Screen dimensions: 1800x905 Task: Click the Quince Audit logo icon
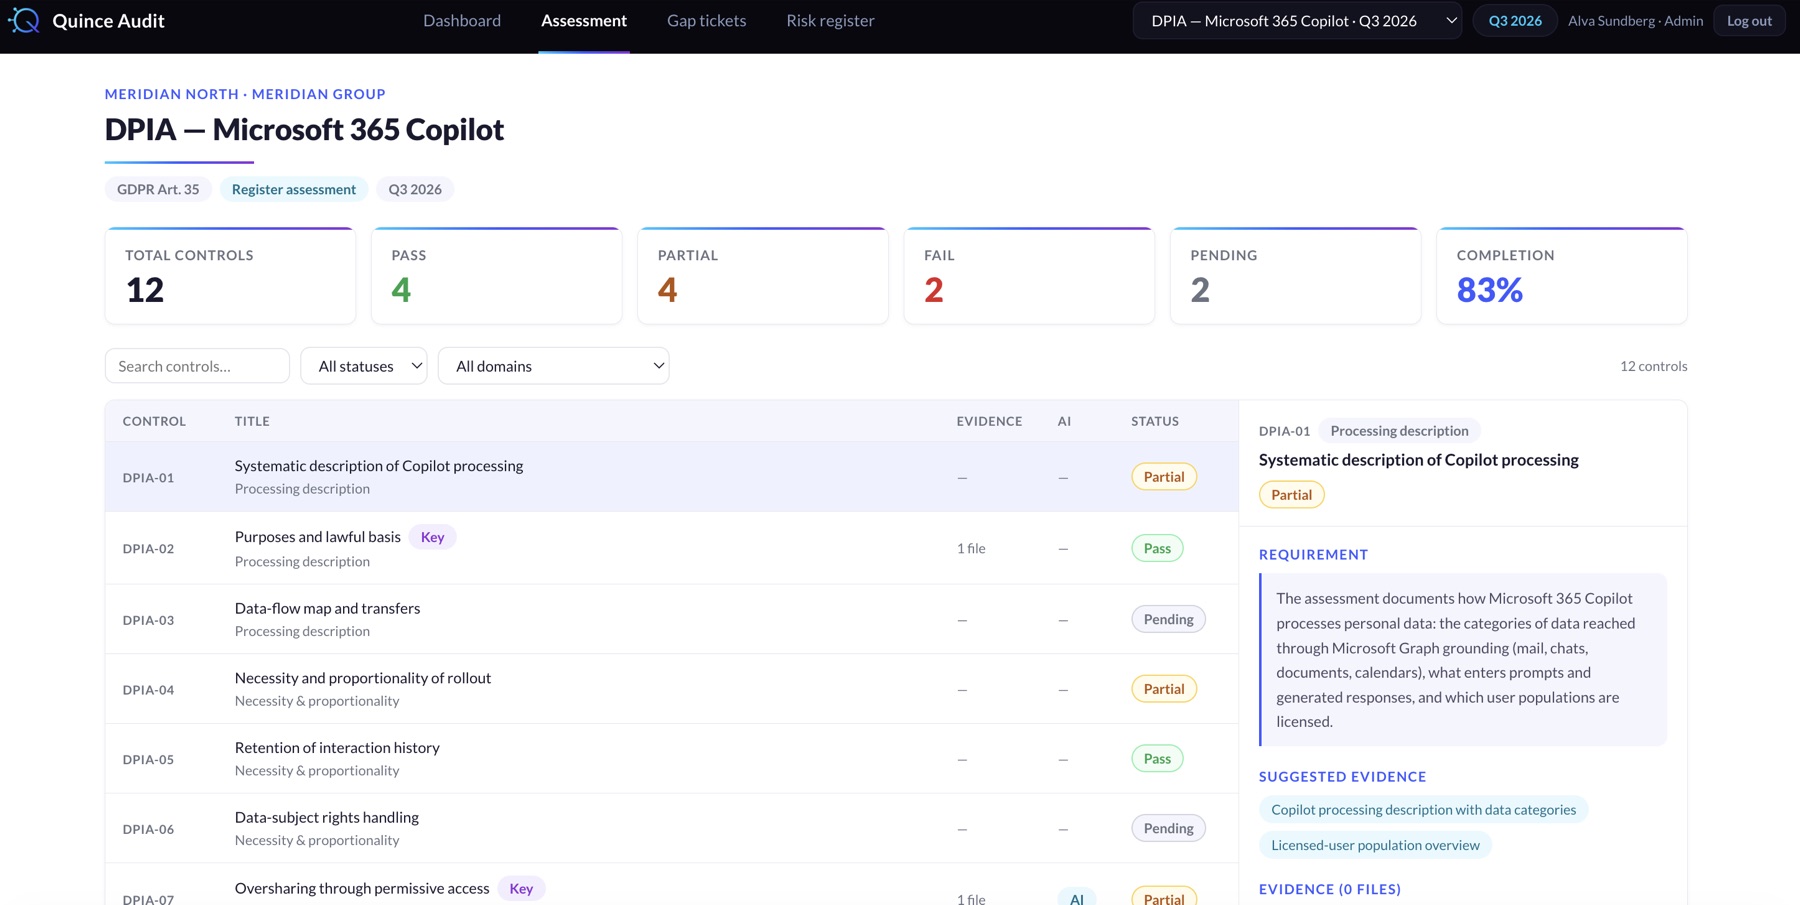coord(24,20)
